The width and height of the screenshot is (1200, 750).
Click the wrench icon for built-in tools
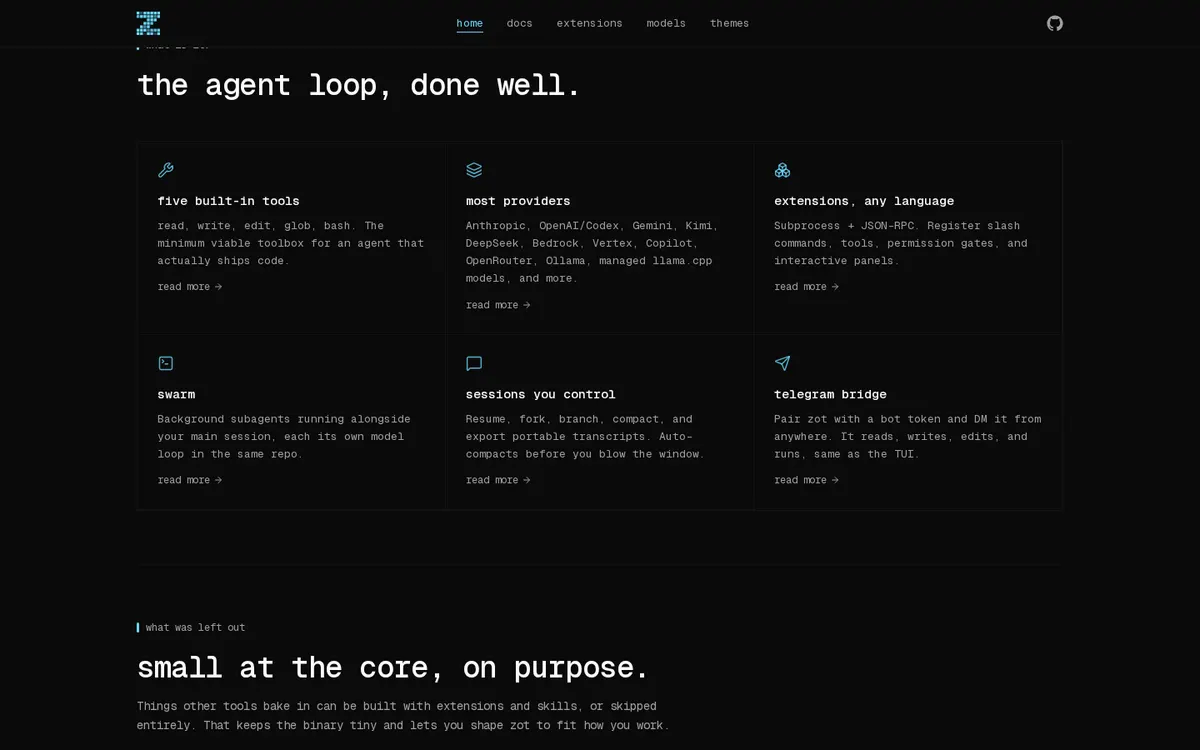point(166,170)
